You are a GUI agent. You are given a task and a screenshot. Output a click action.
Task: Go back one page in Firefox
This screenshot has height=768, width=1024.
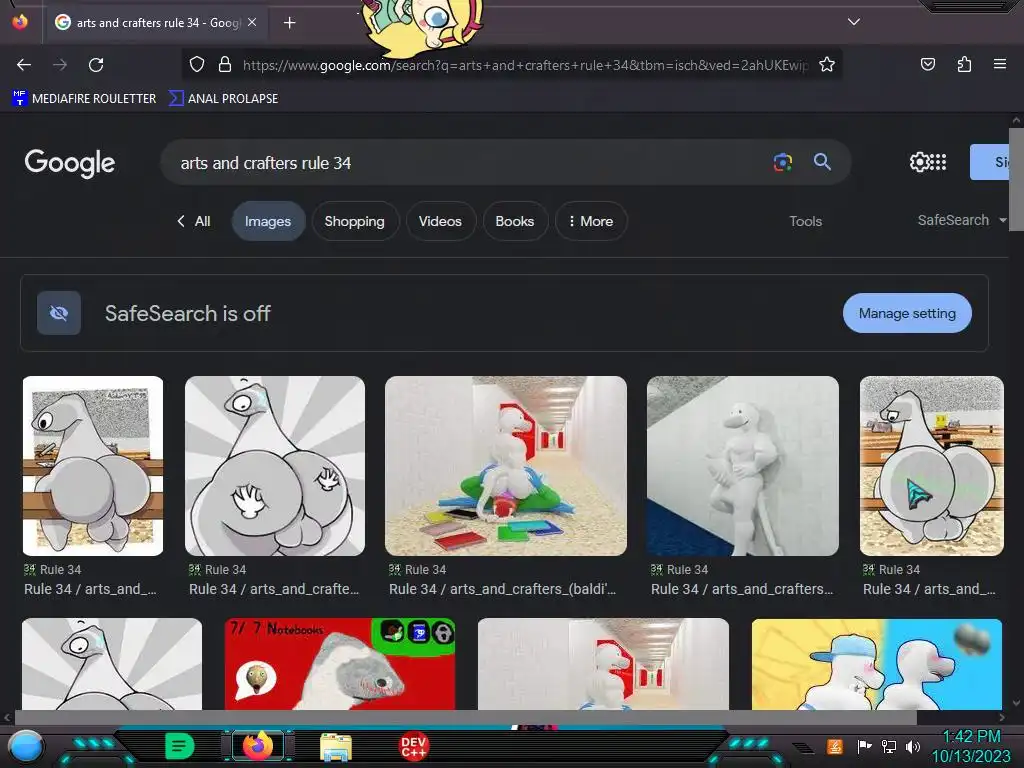tap(24, 65)
